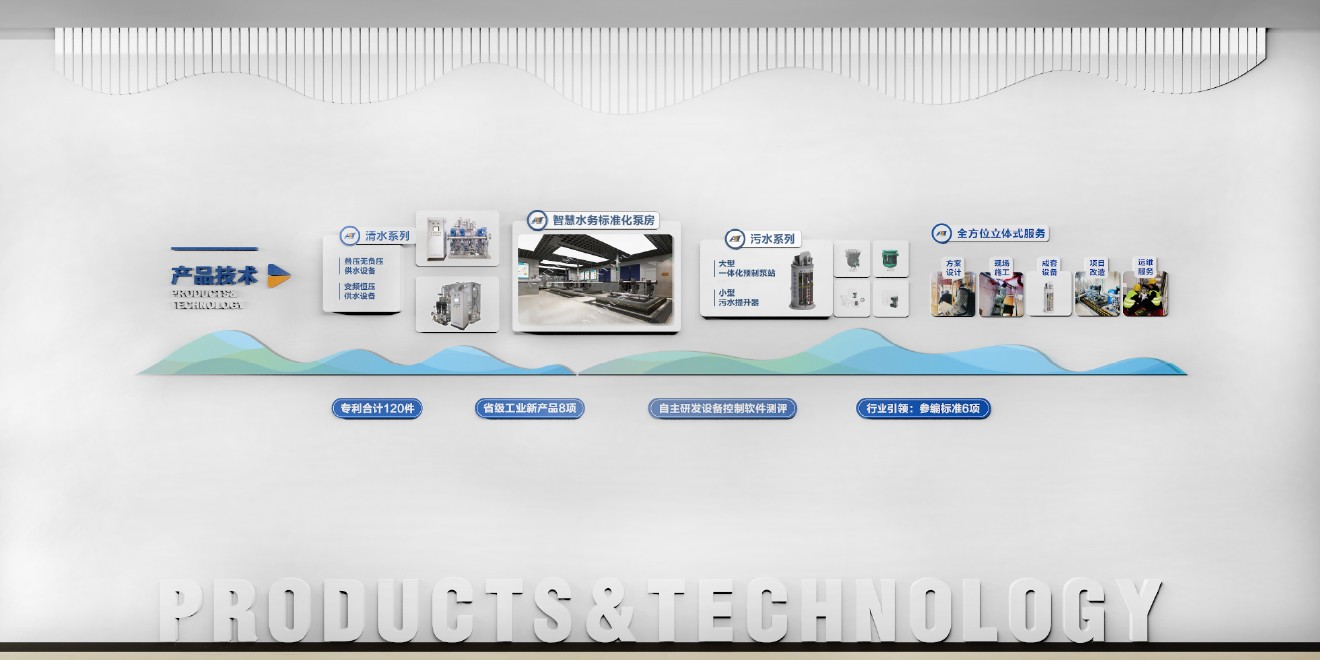This screenshot has width=1320, height=660.
Task: Click the 产品技术 title
Action: pos(215,275)
